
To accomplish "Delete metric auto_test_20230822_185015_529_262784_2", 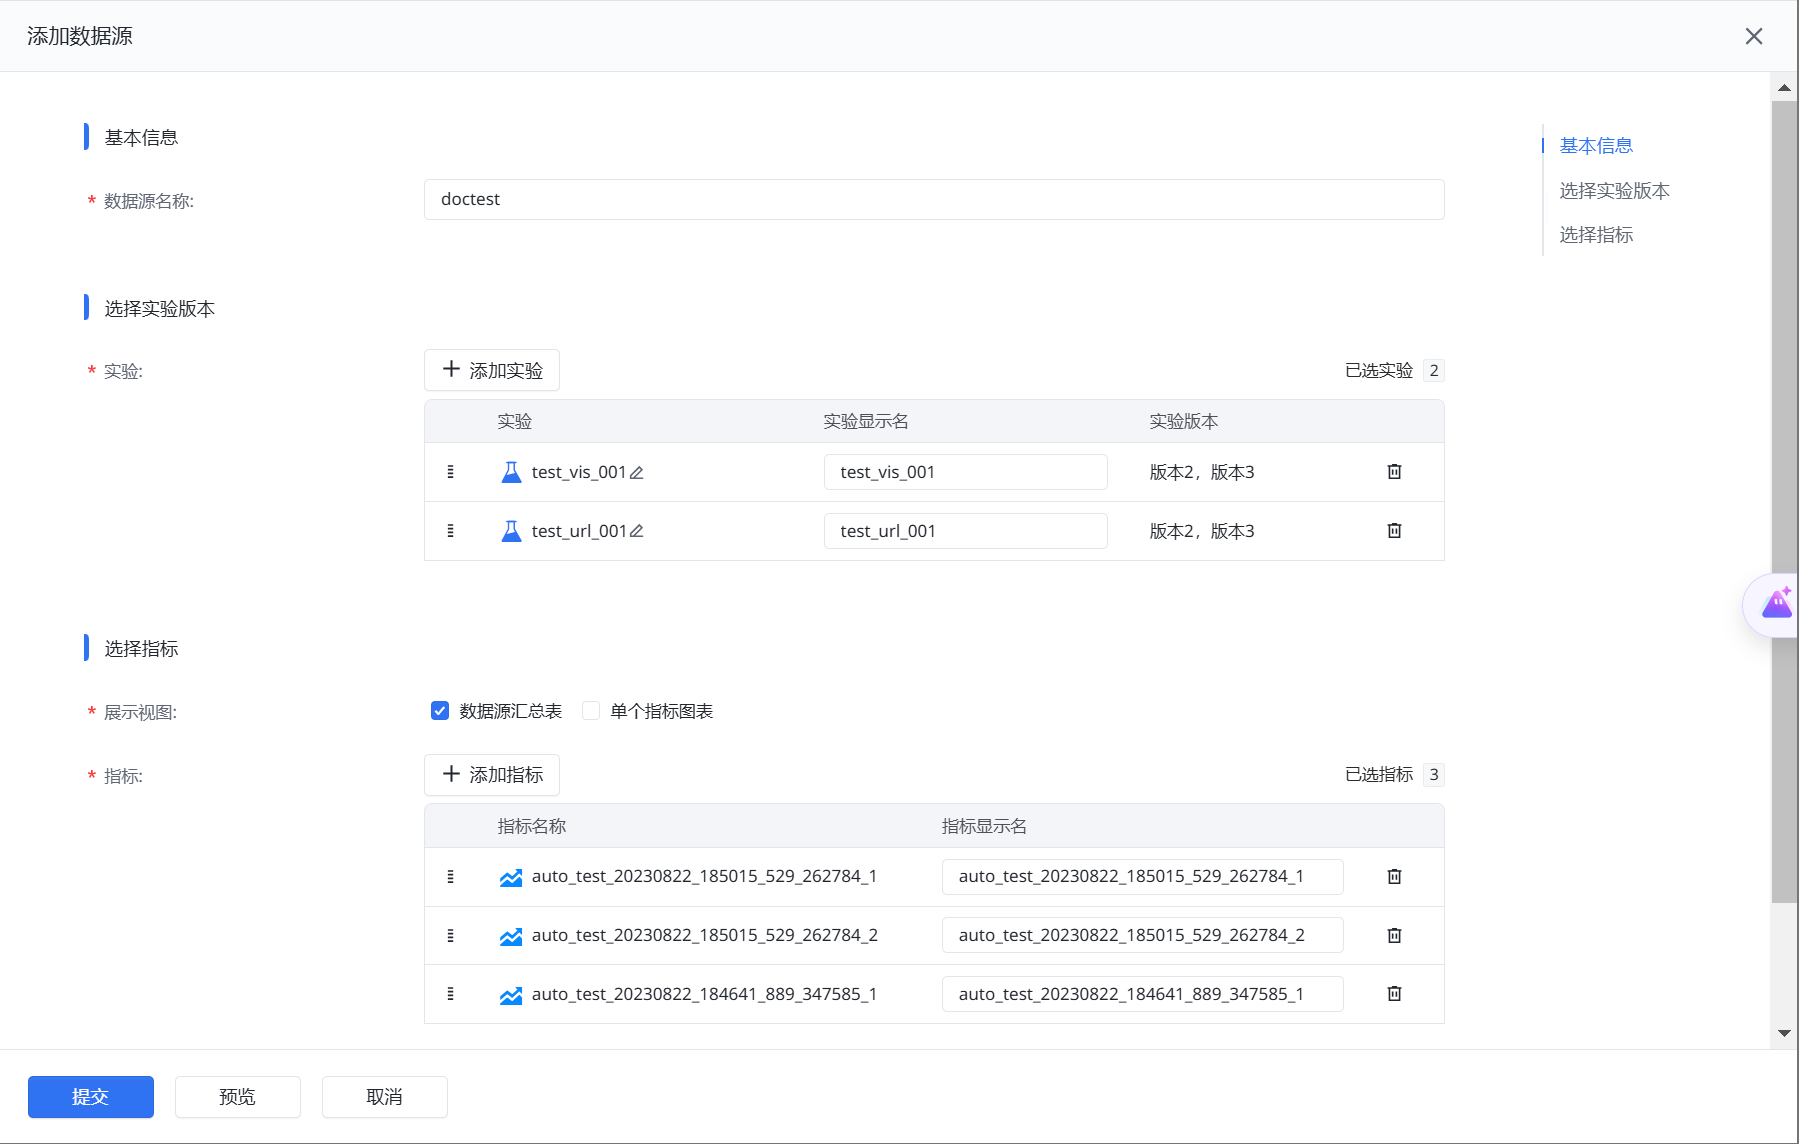I will (x=1394, y=935).
